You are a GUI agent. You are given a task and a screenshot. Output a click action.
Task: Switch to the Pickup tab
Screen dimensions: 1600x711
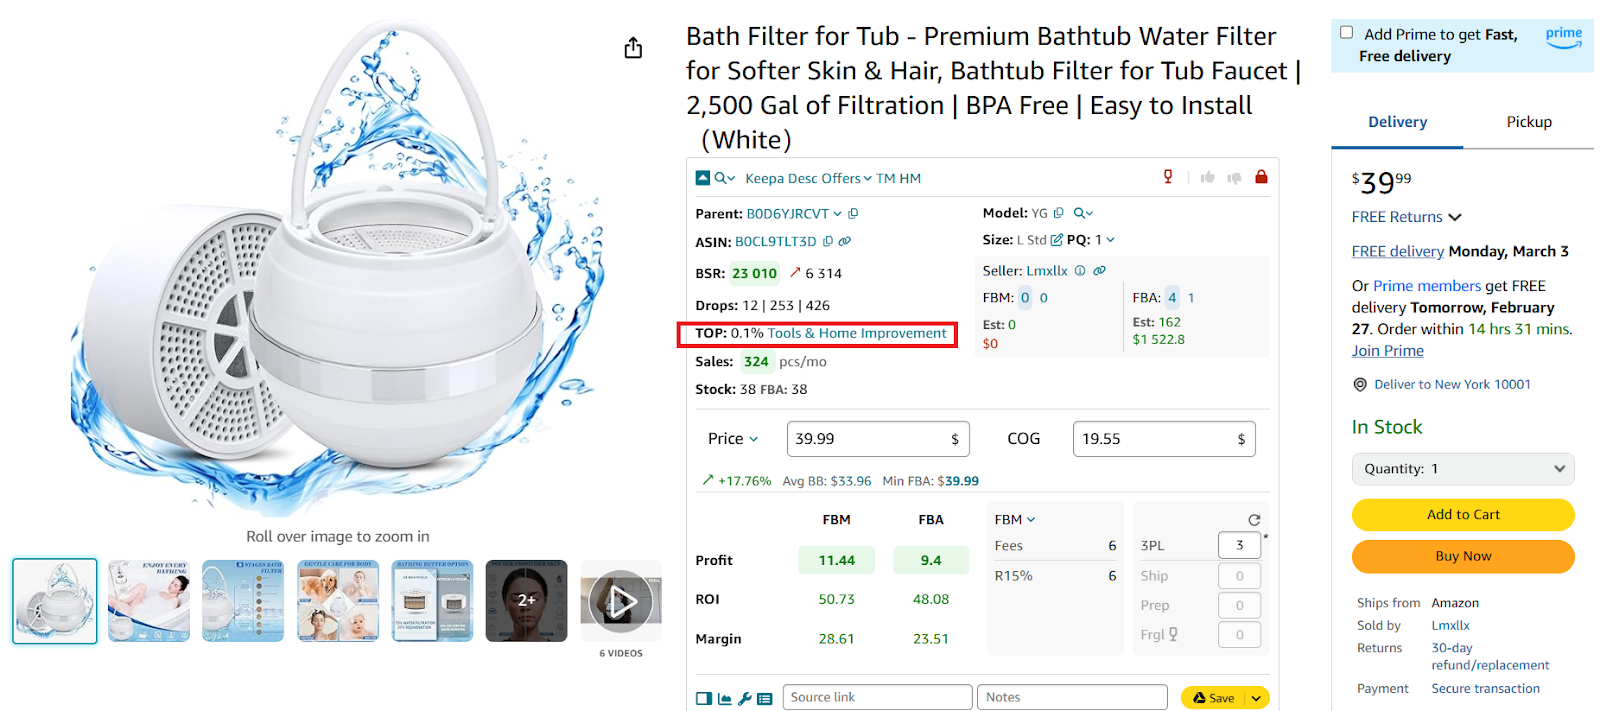click(1529, 122)
